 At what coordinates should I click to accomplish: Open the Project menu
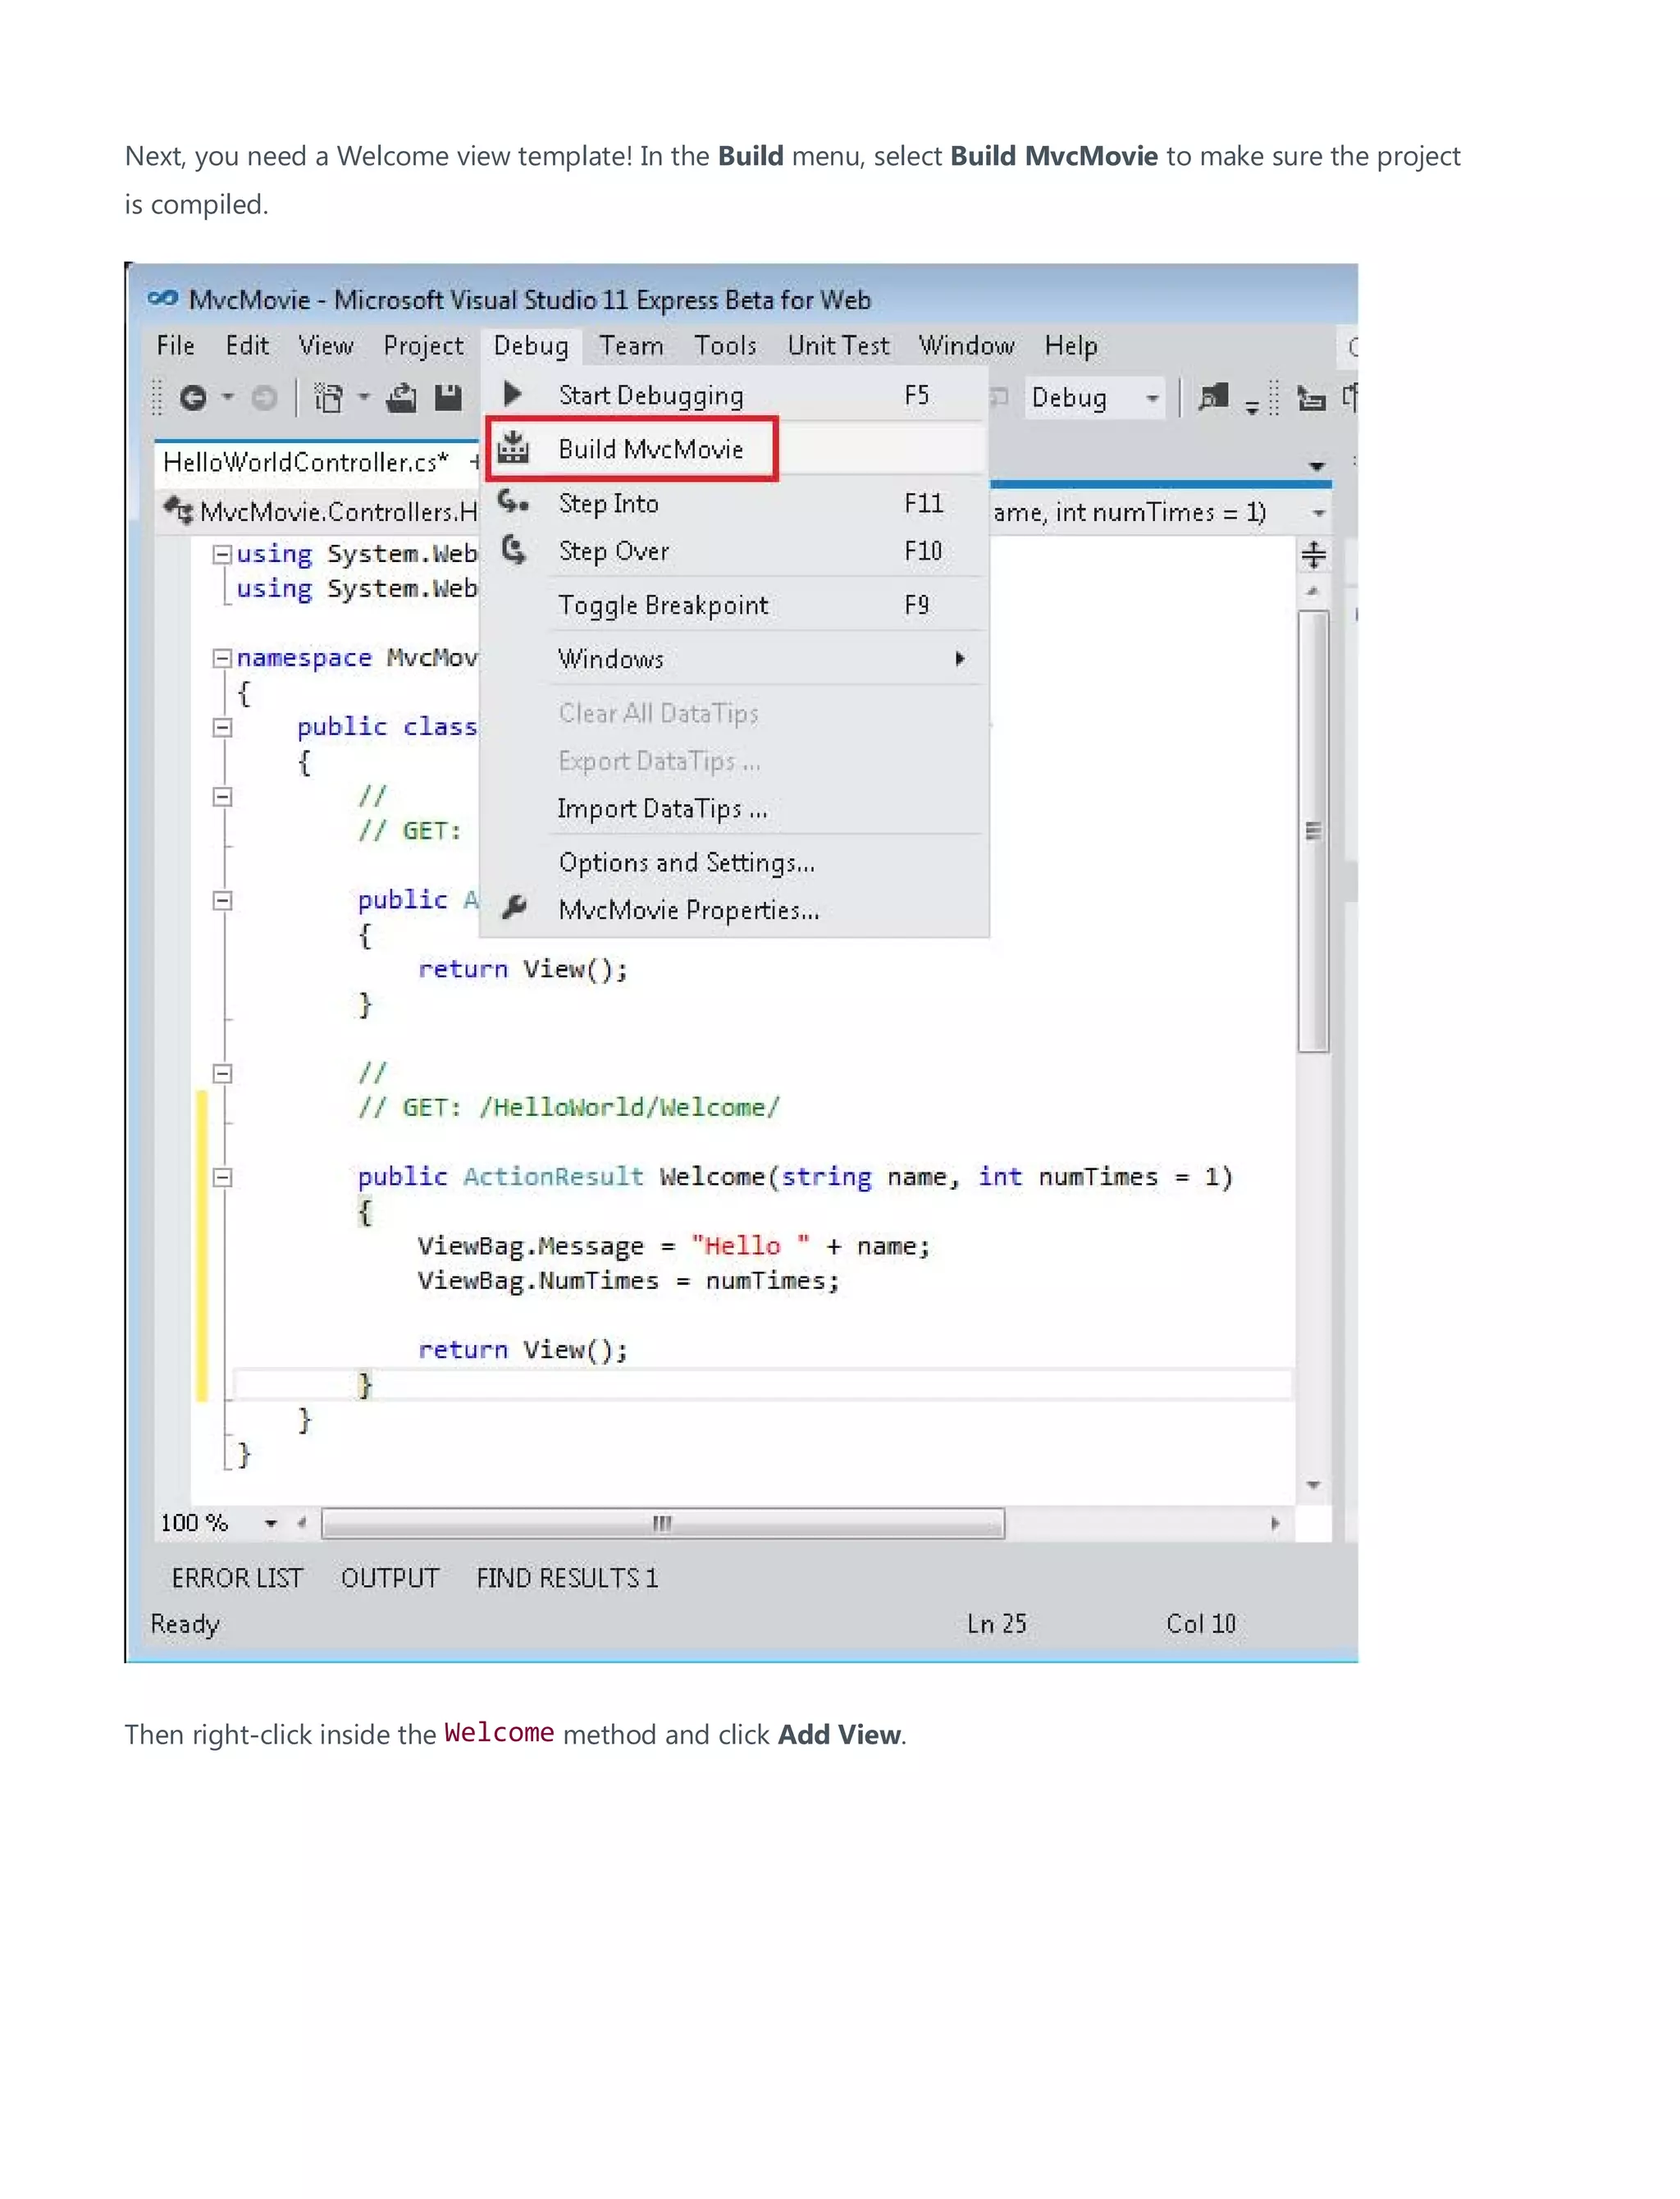coord(424,346)
